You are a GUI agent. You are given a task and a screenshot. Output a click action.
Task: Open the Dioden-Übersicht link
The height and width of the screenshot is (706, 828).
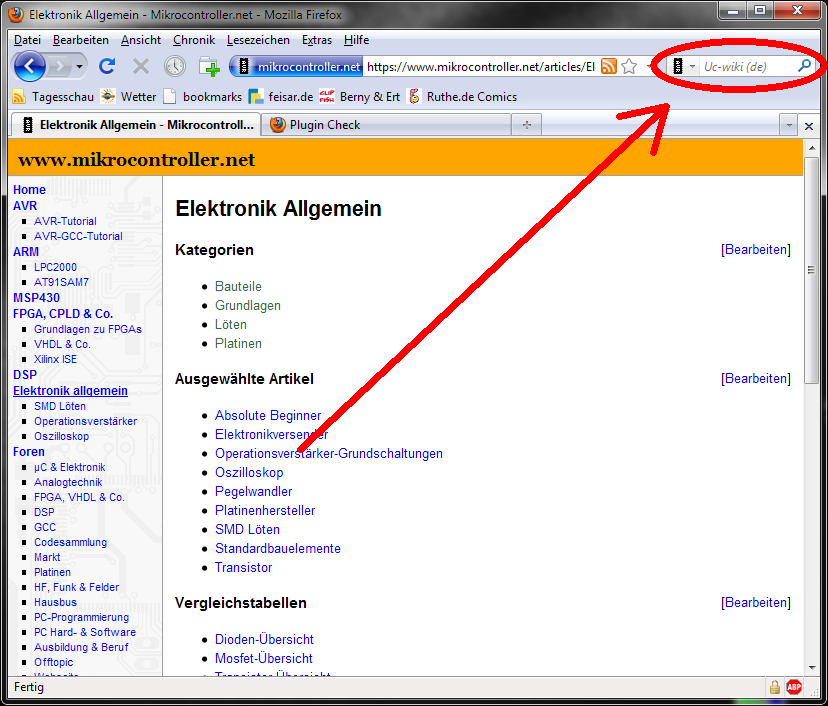click(264, 639)
